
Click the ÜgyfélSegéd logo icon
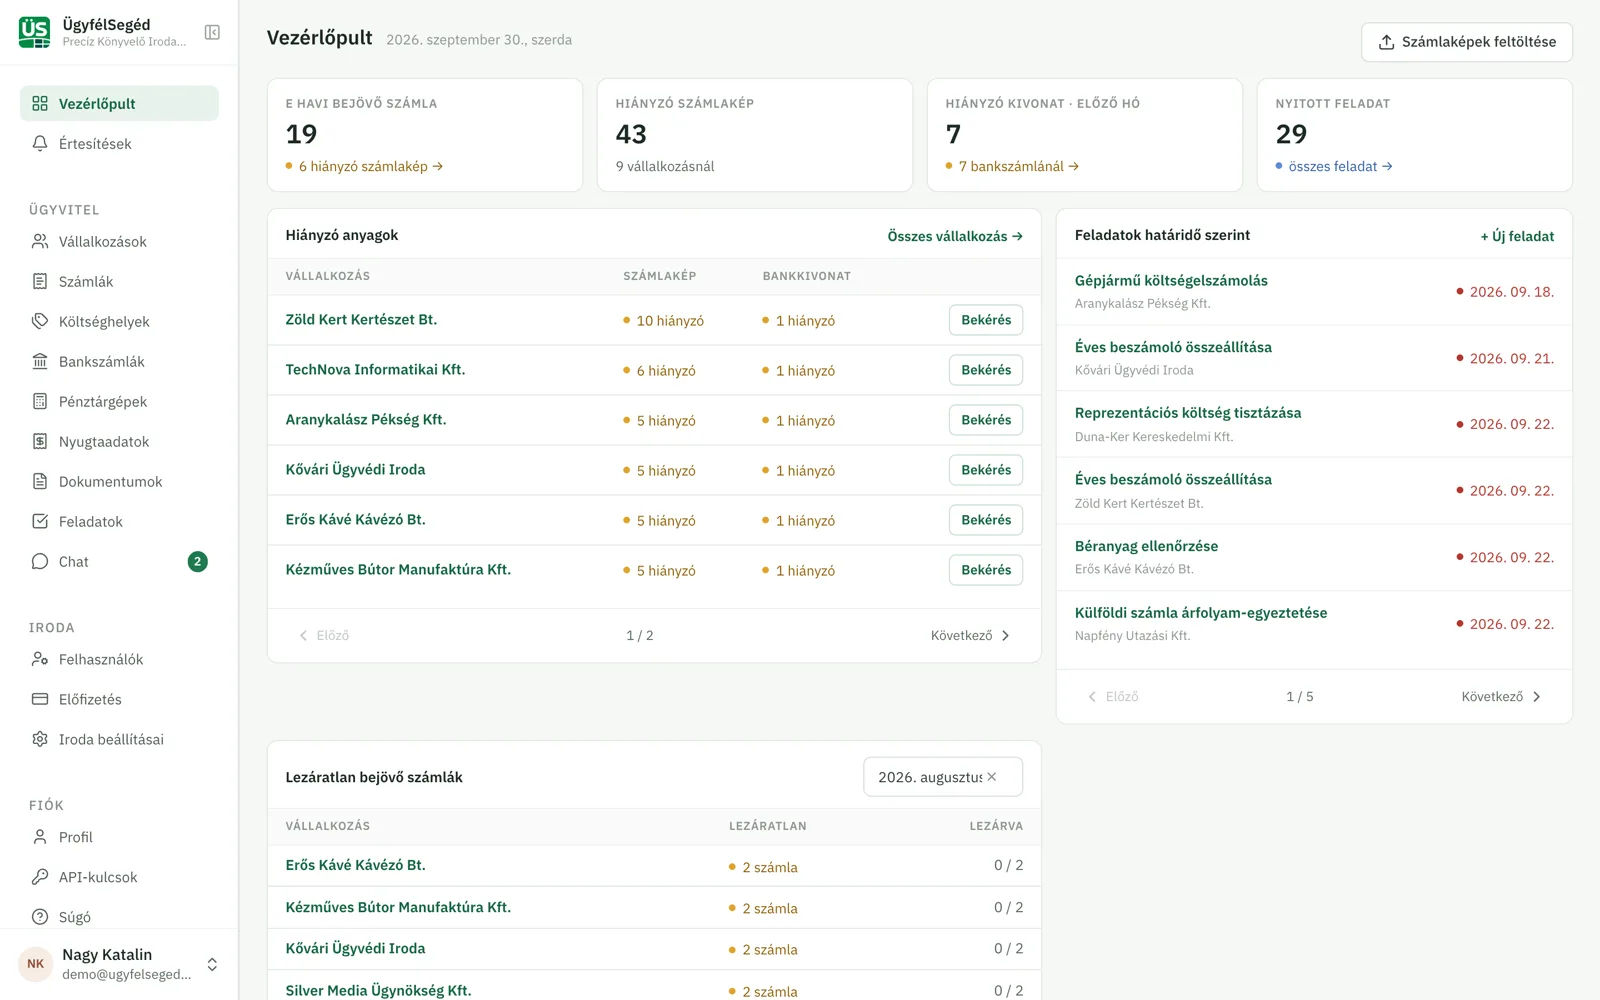(x=34, y=32)
